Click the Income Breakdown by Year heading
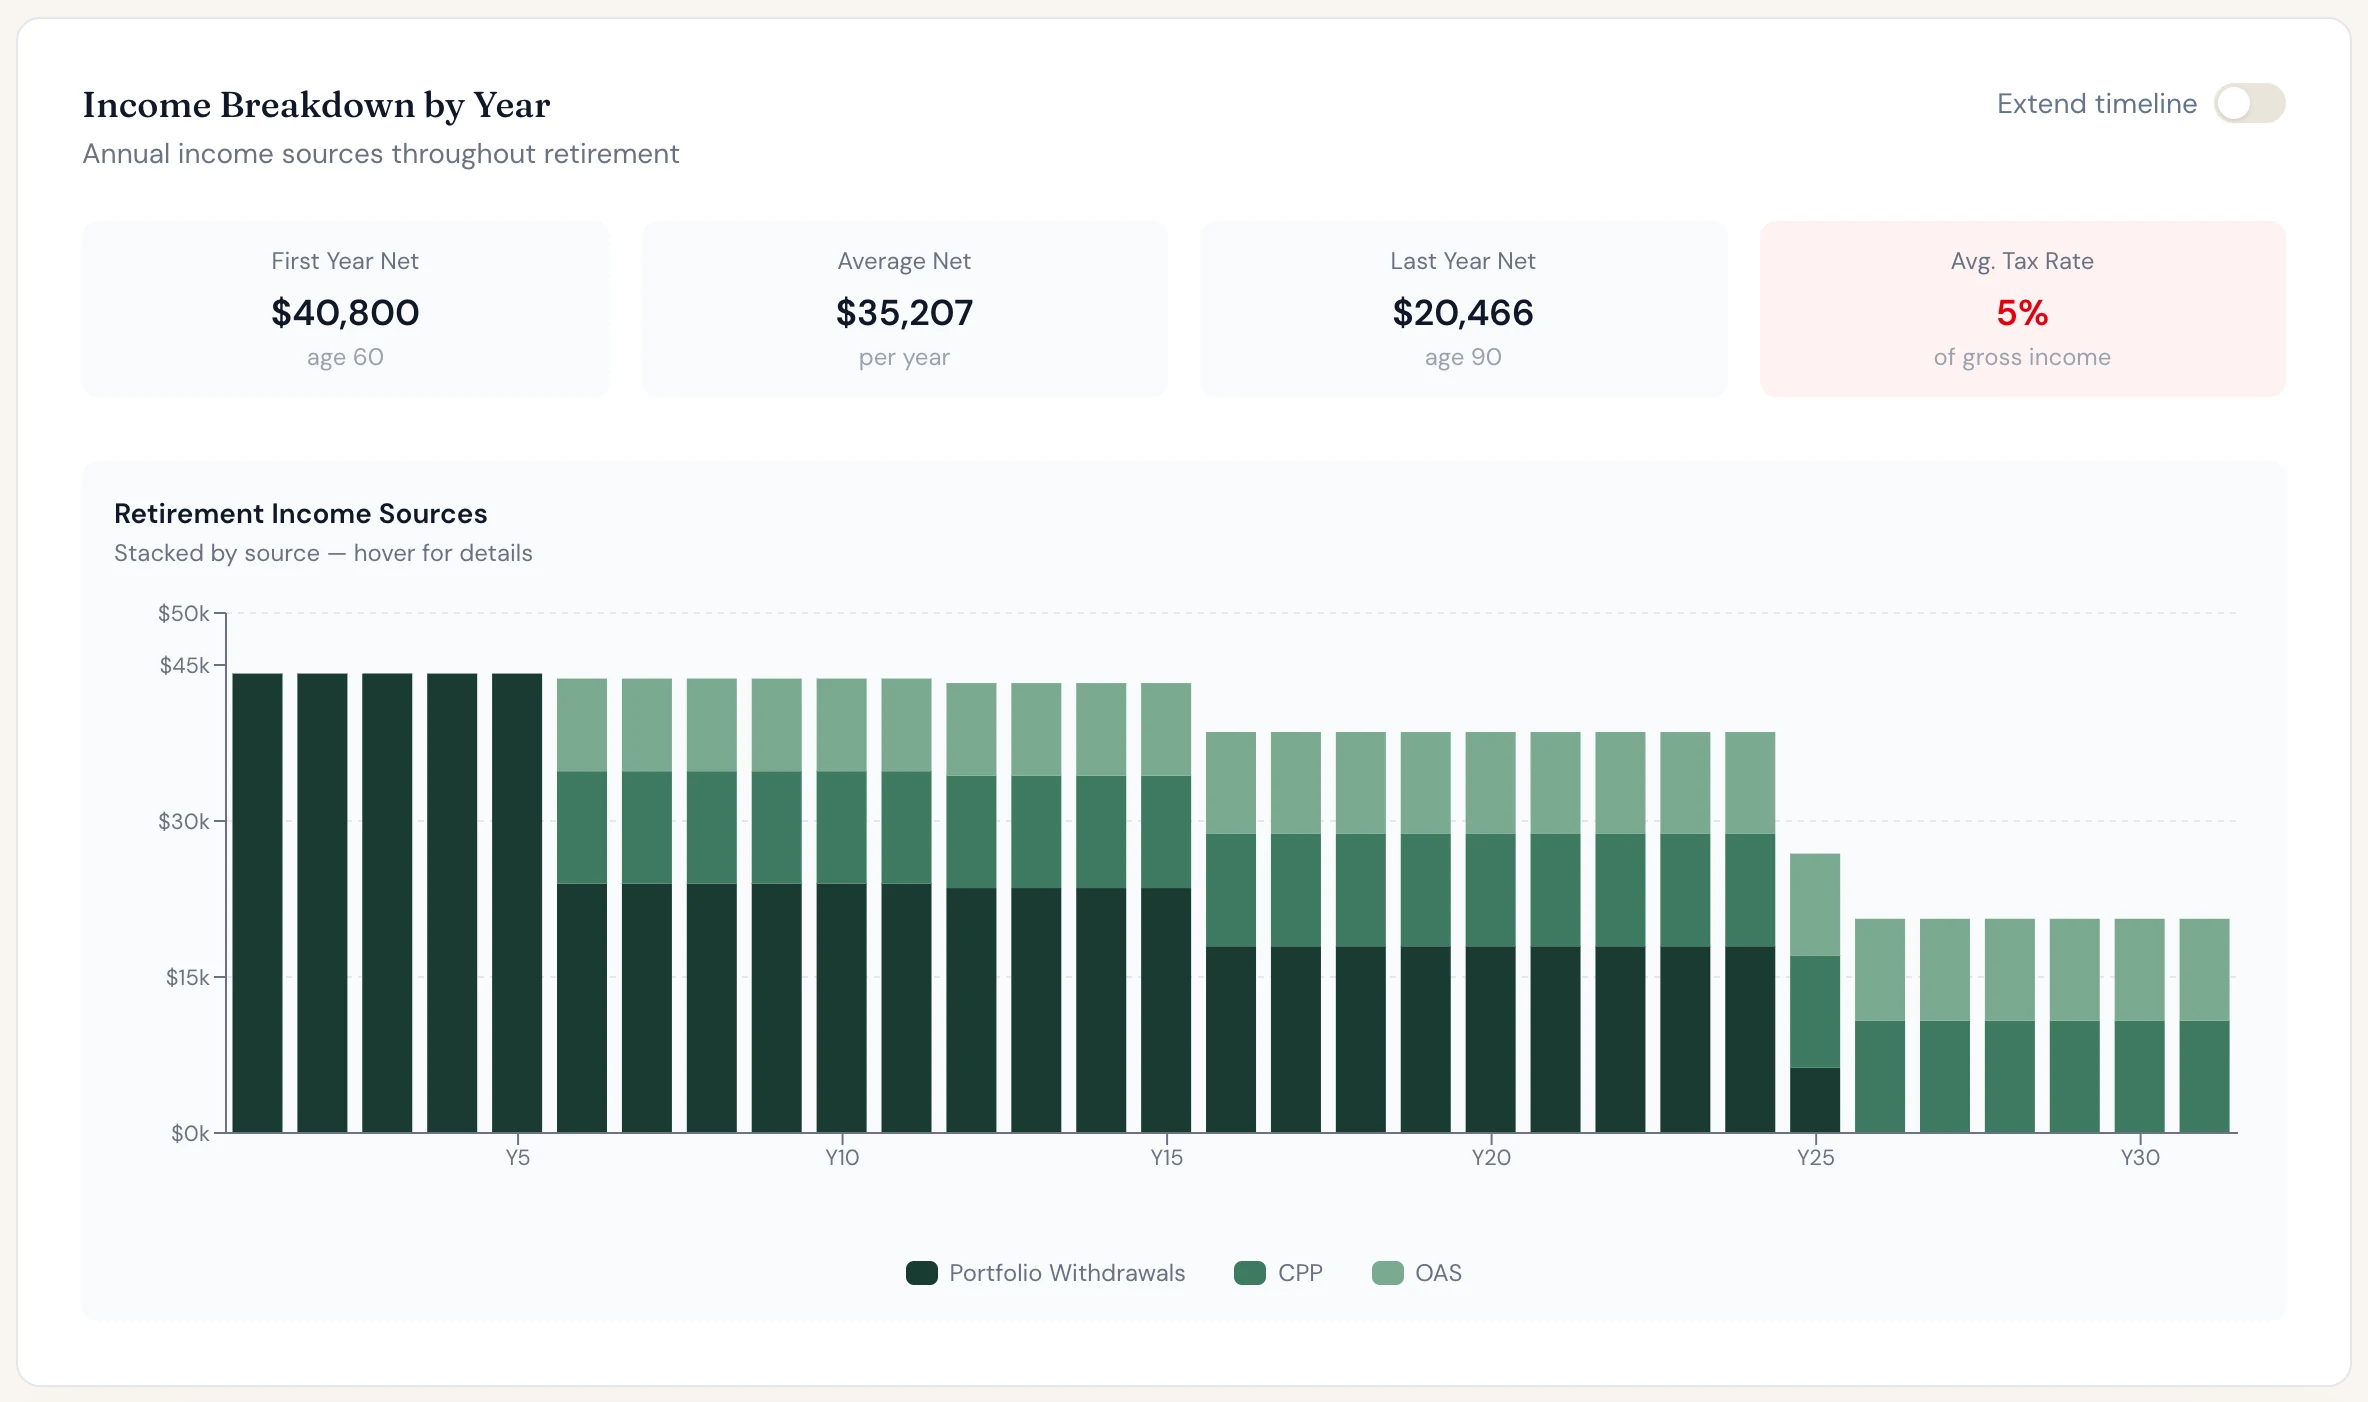The height and width of the screenshot is (1402, 2368). click(x=316, y=105)
